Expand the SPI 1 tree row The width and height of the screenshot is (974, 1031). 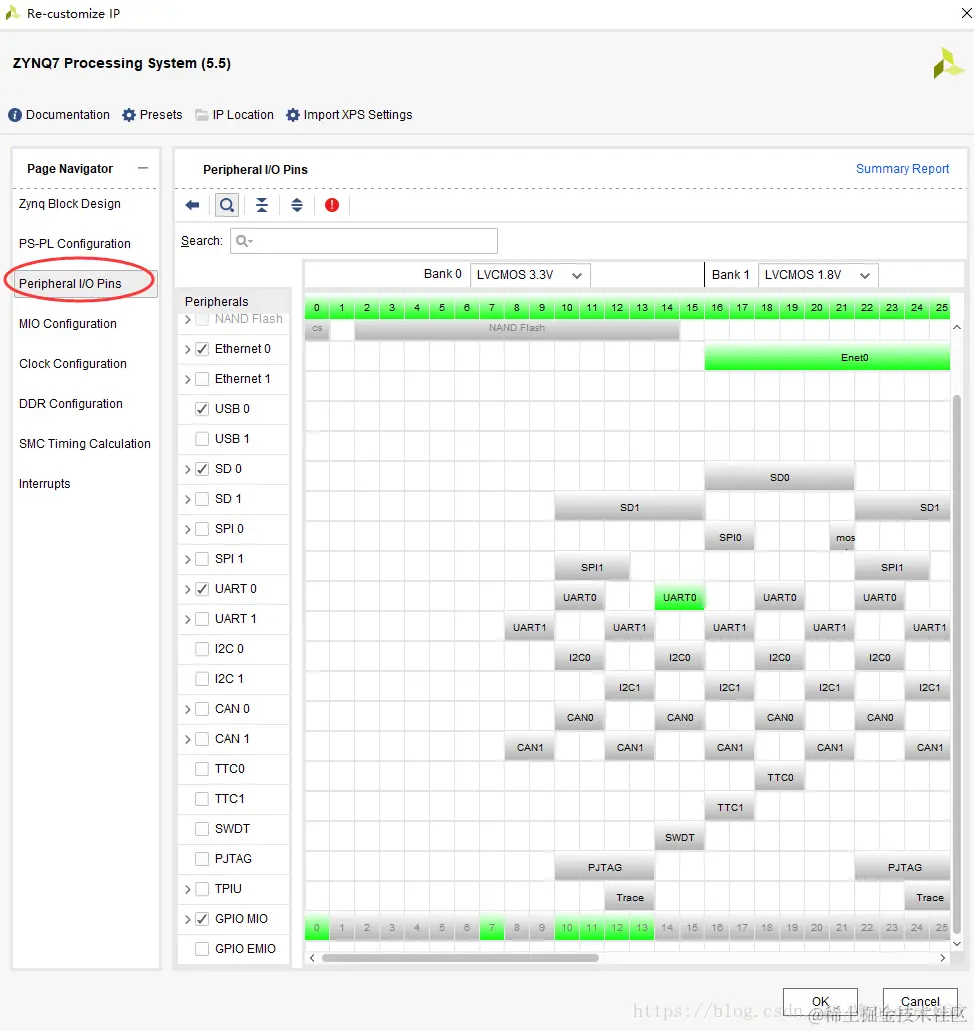(x=187, y=559)
